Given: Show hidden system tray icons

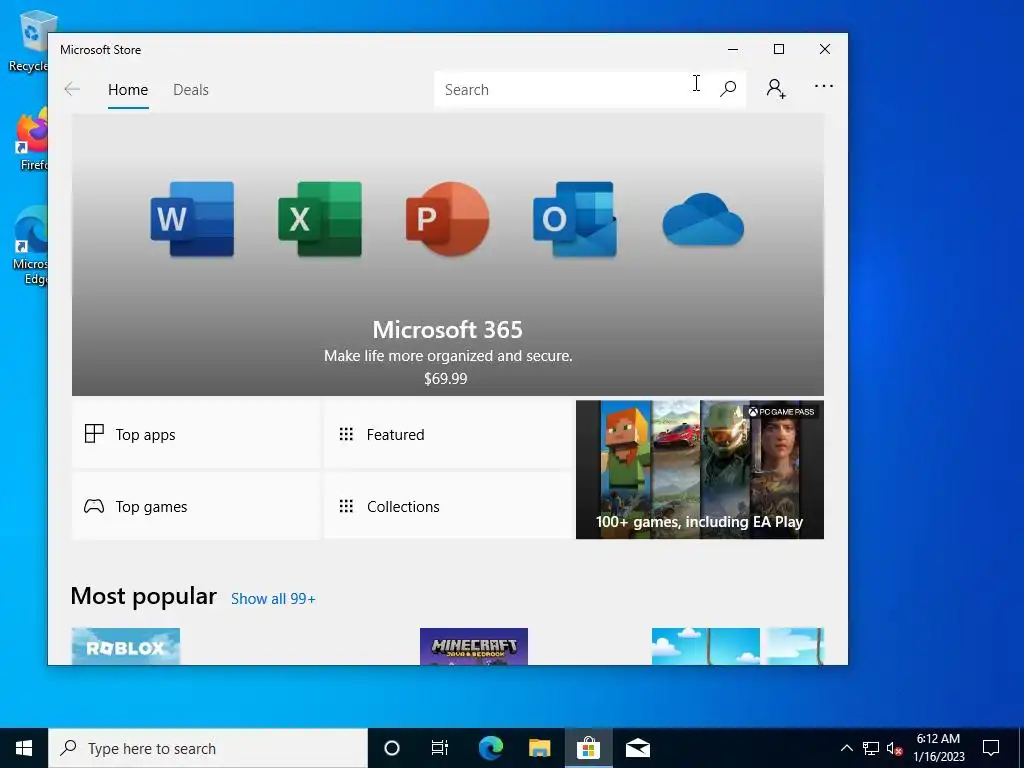Looking at the screenshot, I should click(846, 748).
